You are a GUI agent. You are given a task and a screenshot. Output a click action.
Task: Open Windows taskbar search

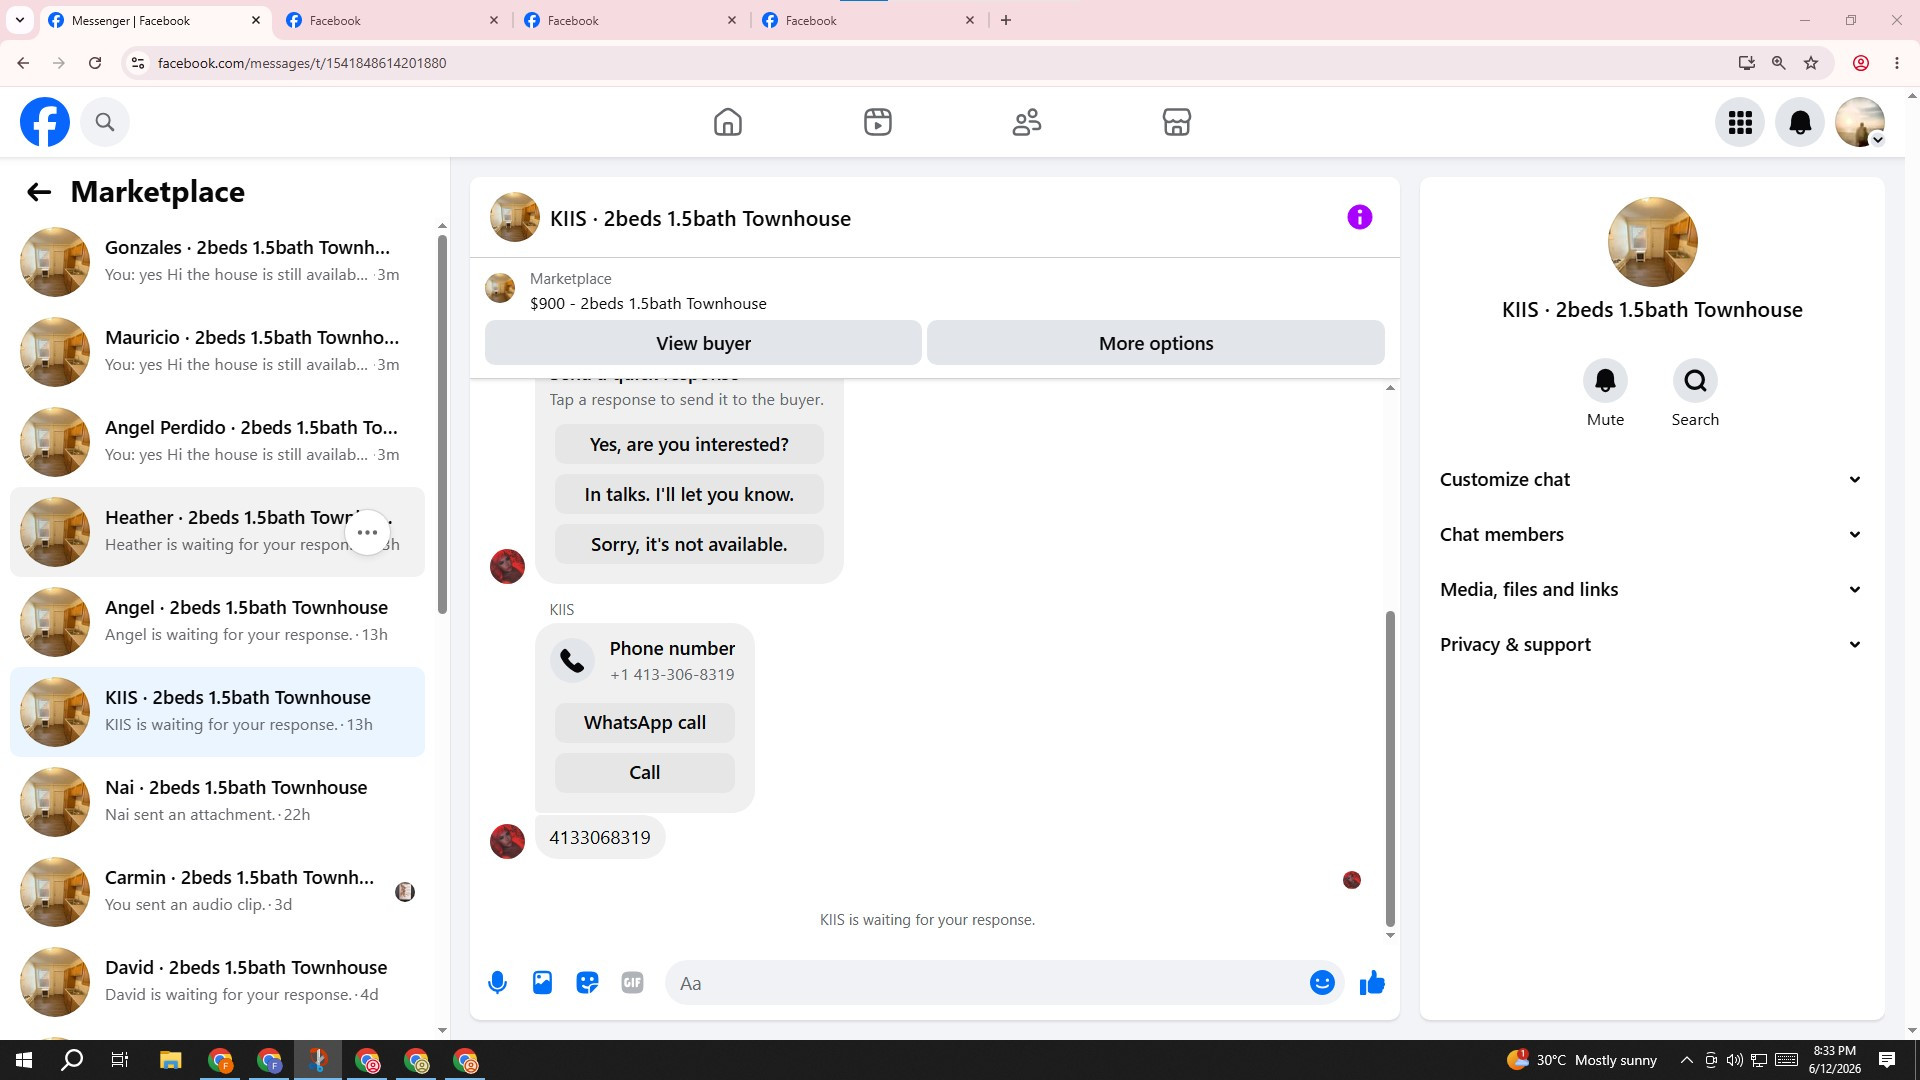tap(72, 1060)
